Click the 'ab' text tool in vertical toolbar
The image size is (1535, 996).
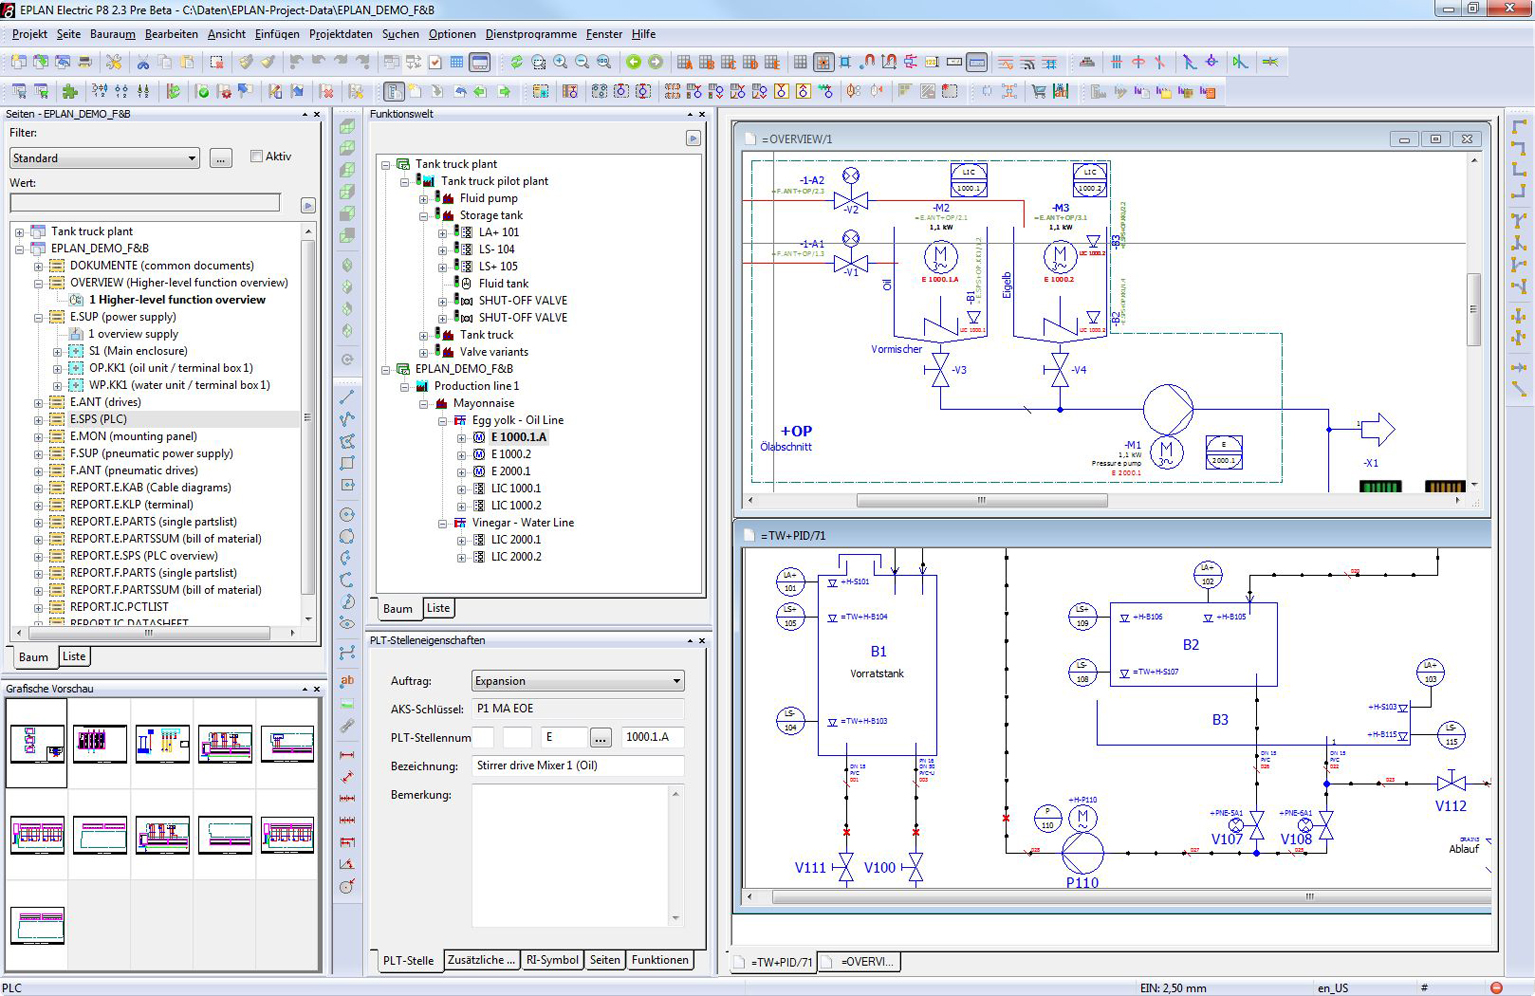pos(347,681)
